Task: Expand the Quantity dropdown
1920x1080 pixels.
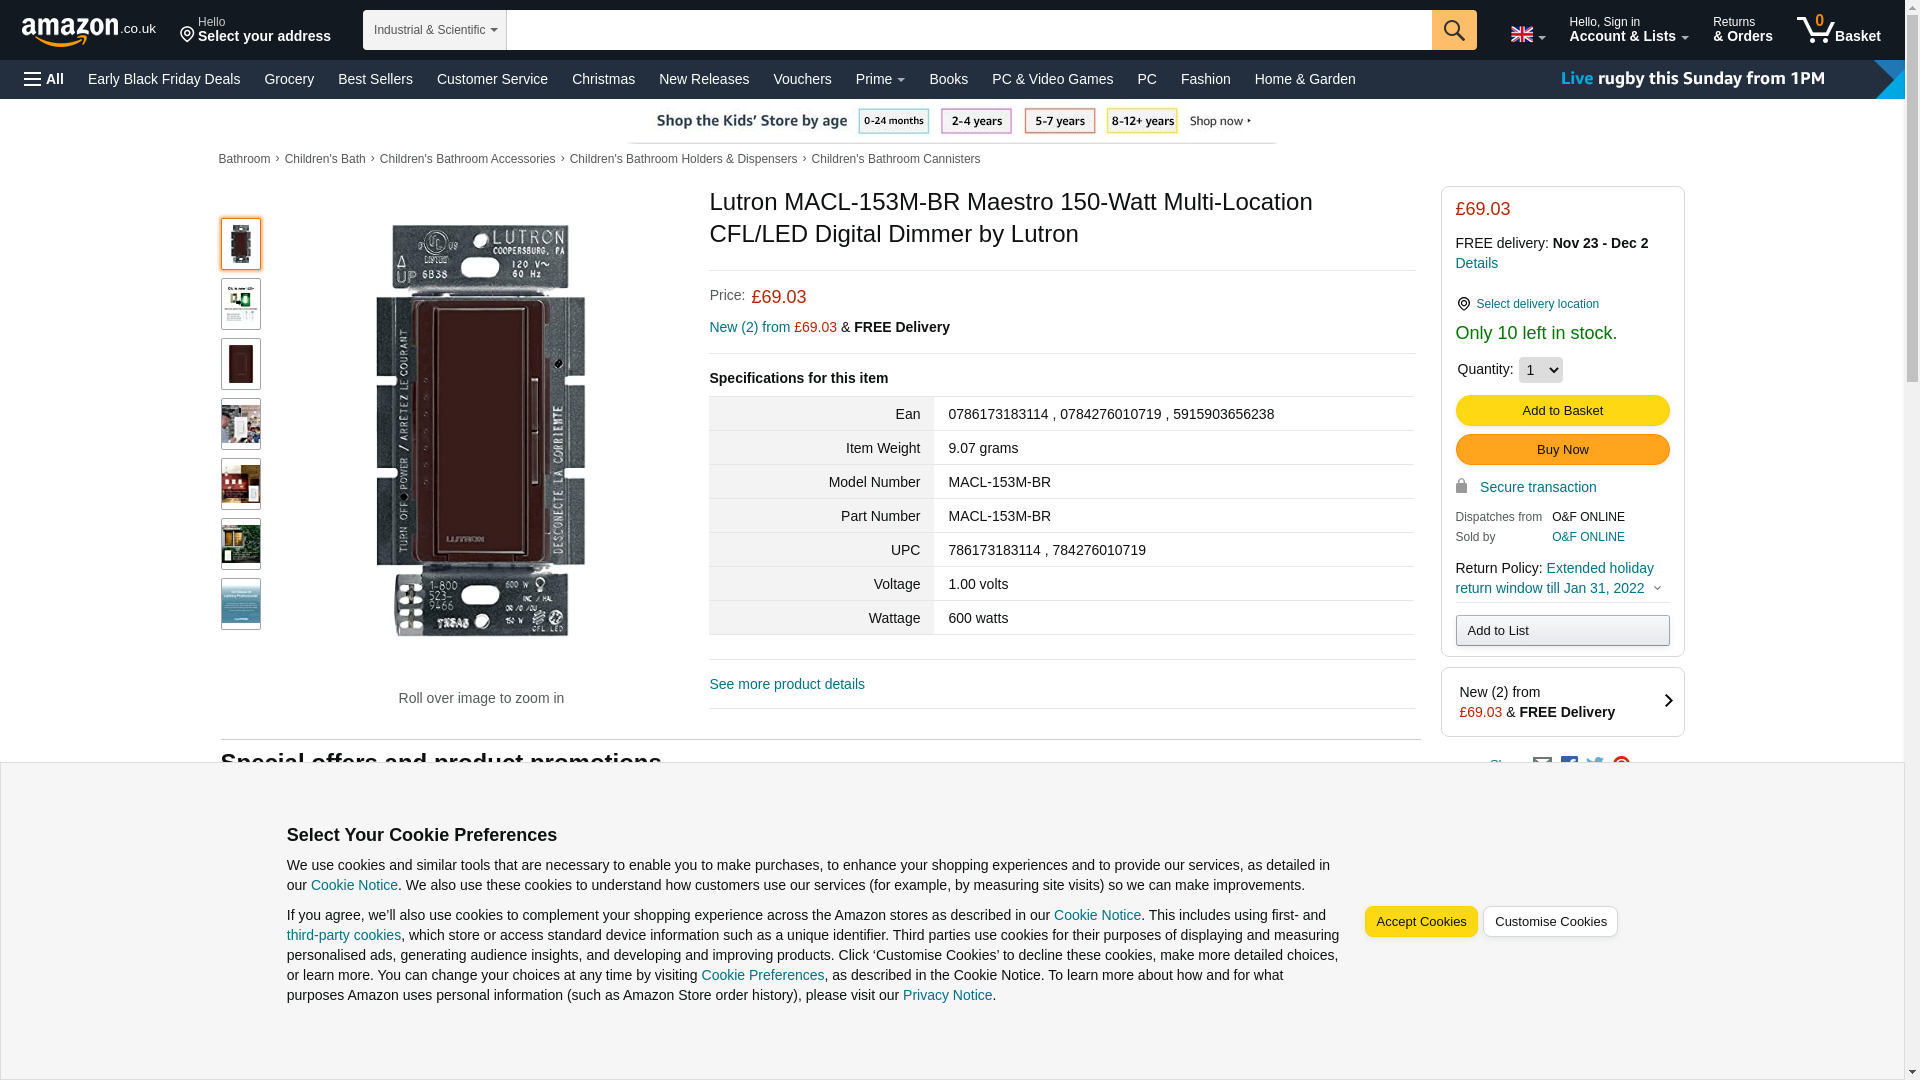Action: (x=1539, y=370)
